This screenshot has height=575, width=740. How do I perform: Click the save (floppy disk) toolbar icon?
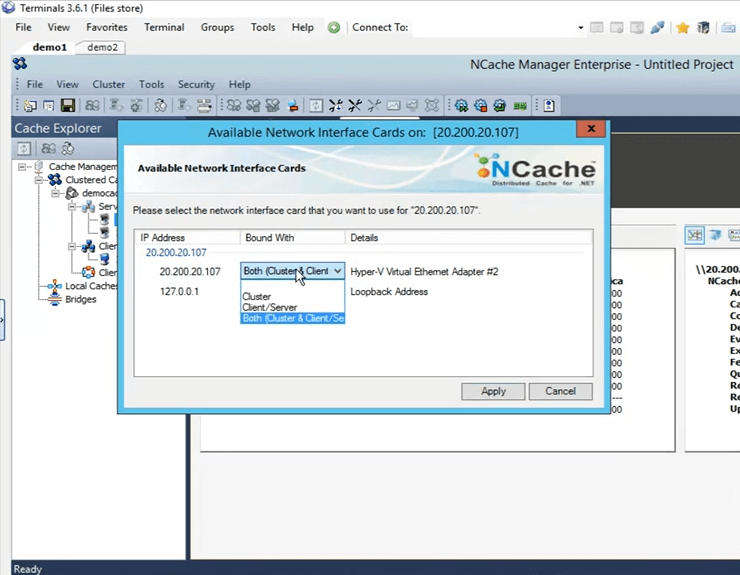coord(68,105)
